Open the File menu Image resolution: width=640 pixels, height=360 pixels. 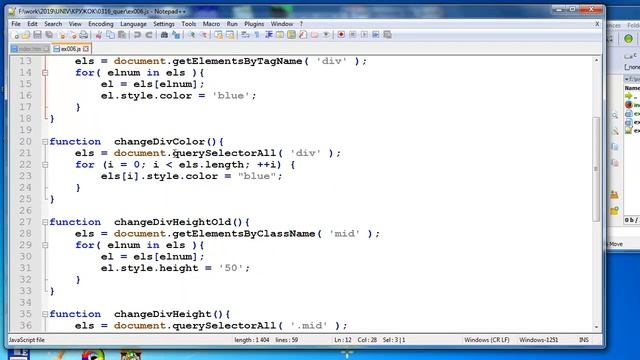16,24
